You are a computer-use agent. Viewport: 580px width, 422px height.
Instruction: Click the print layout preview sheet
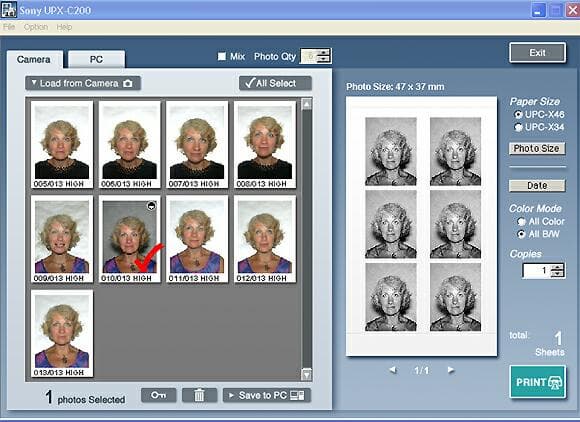[x=421, y=226]
